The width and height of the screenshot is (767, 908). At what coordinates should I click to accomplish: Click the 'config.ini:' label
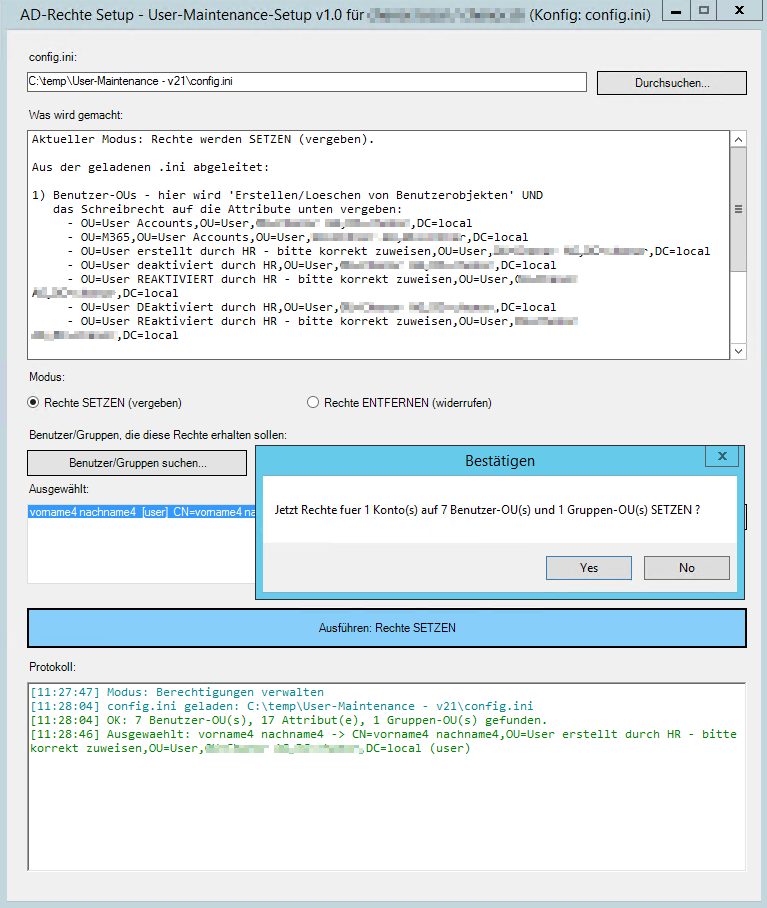pos(53,57)
